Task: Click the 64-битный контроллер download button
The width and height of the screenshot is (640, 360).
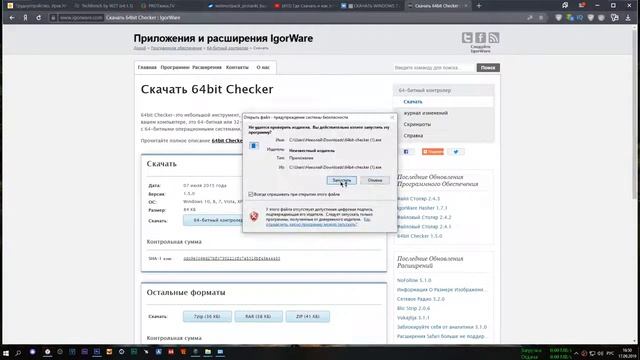Action: point(213,220)
